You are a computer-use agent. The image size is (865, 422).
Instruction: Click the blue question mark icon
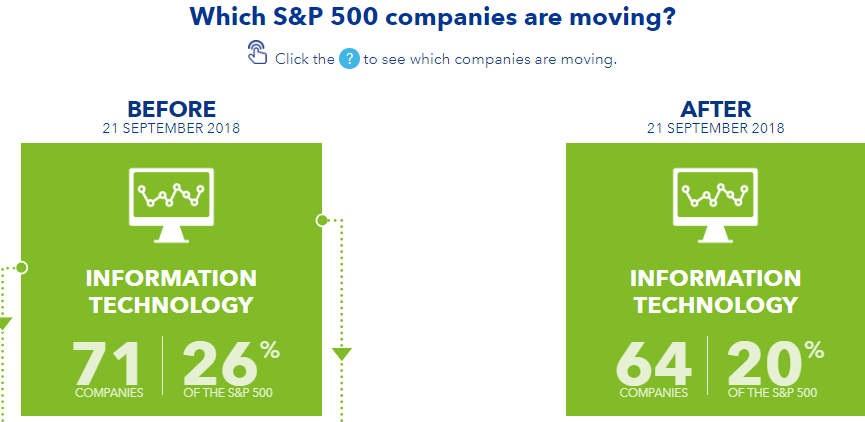pyautogui.click(x=349, y=58)
